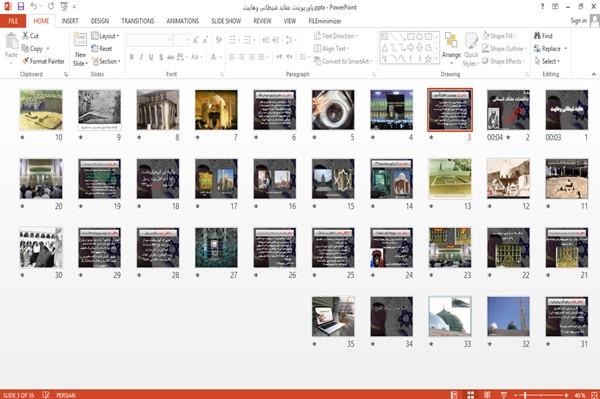Screen dimensions: 600x399
Task: Select slide 35 thumbnail with laptop
Action: pyautogui.click(x=333, y=316)
